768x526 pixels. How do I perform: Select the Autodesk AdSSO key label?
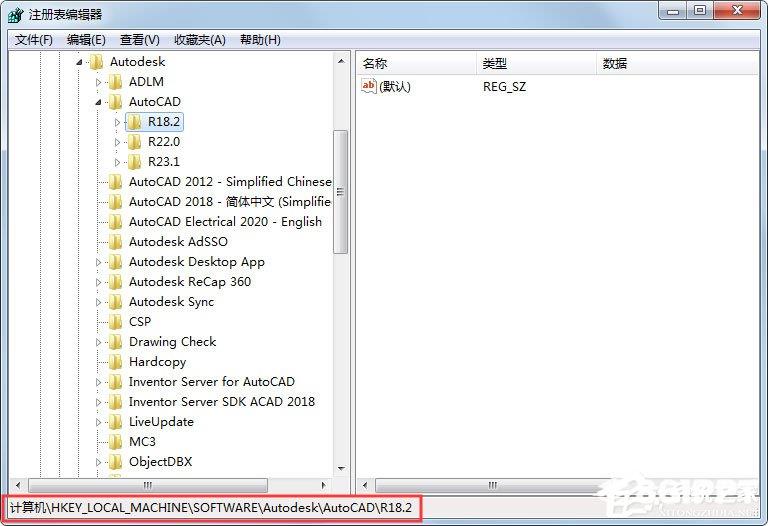(x=178, y=241)
